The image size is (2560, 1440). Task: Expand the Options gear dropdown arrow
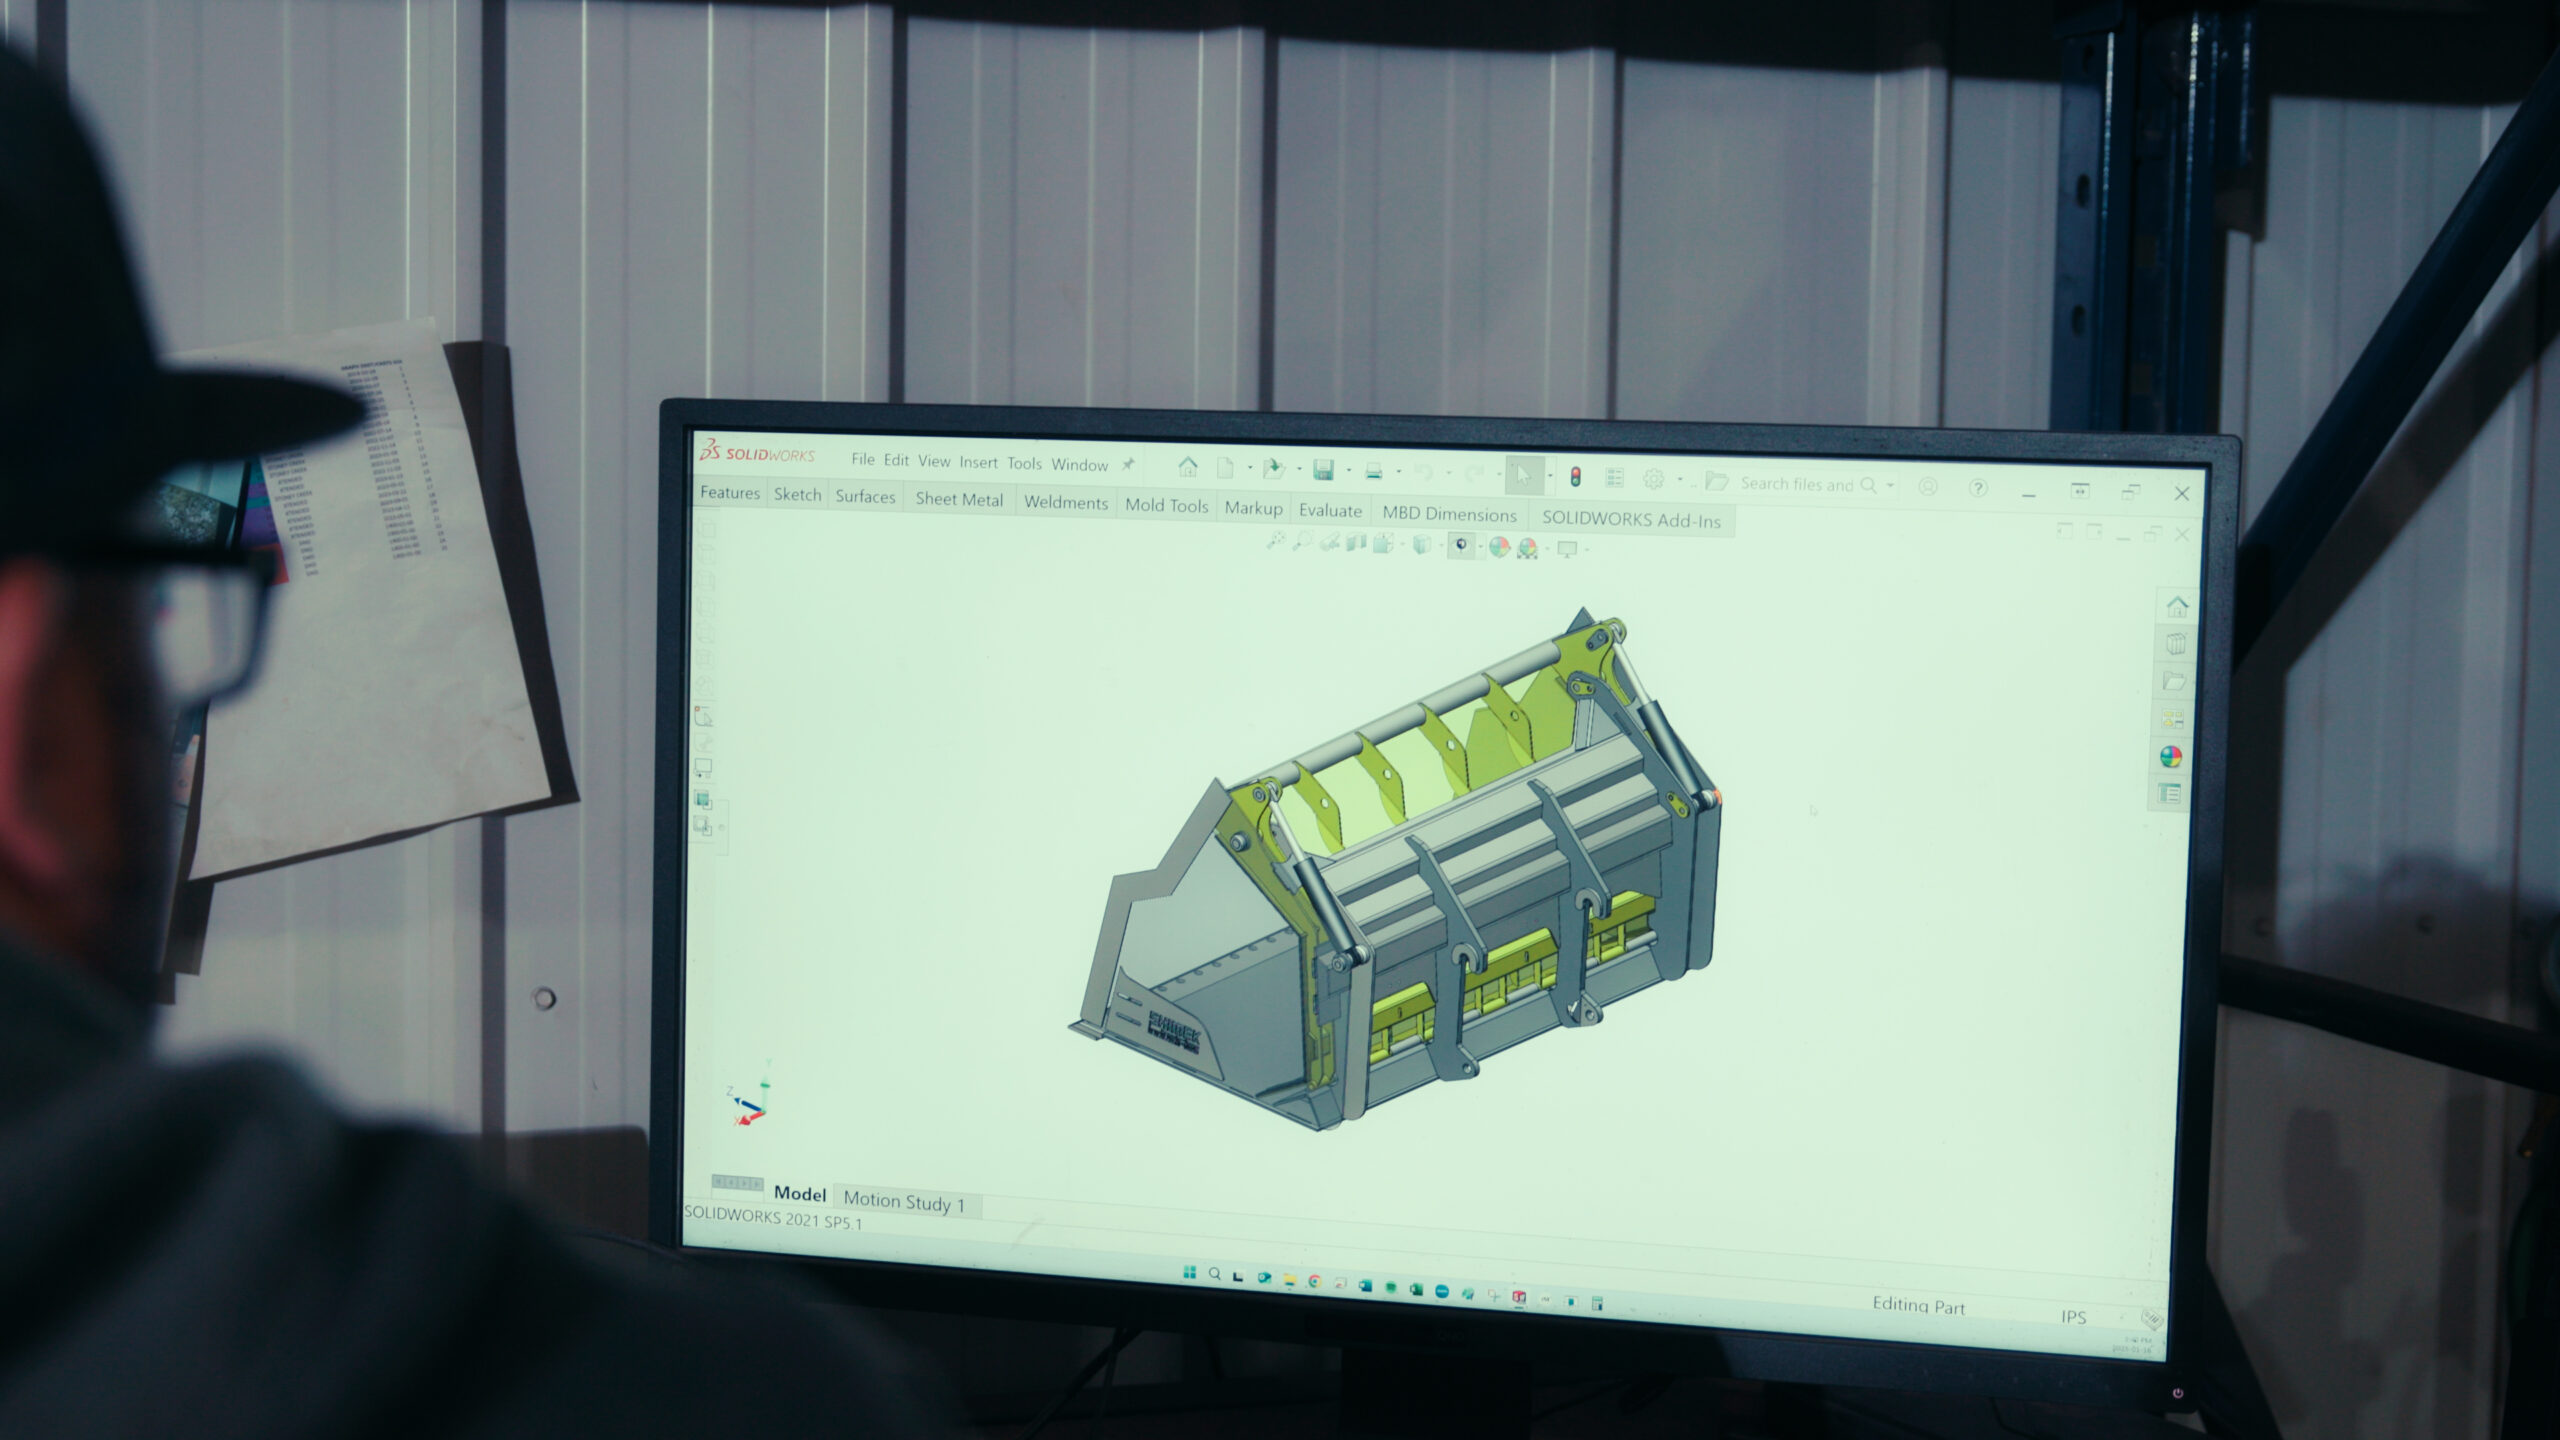pyautogui.click(x=1680, y=480)
